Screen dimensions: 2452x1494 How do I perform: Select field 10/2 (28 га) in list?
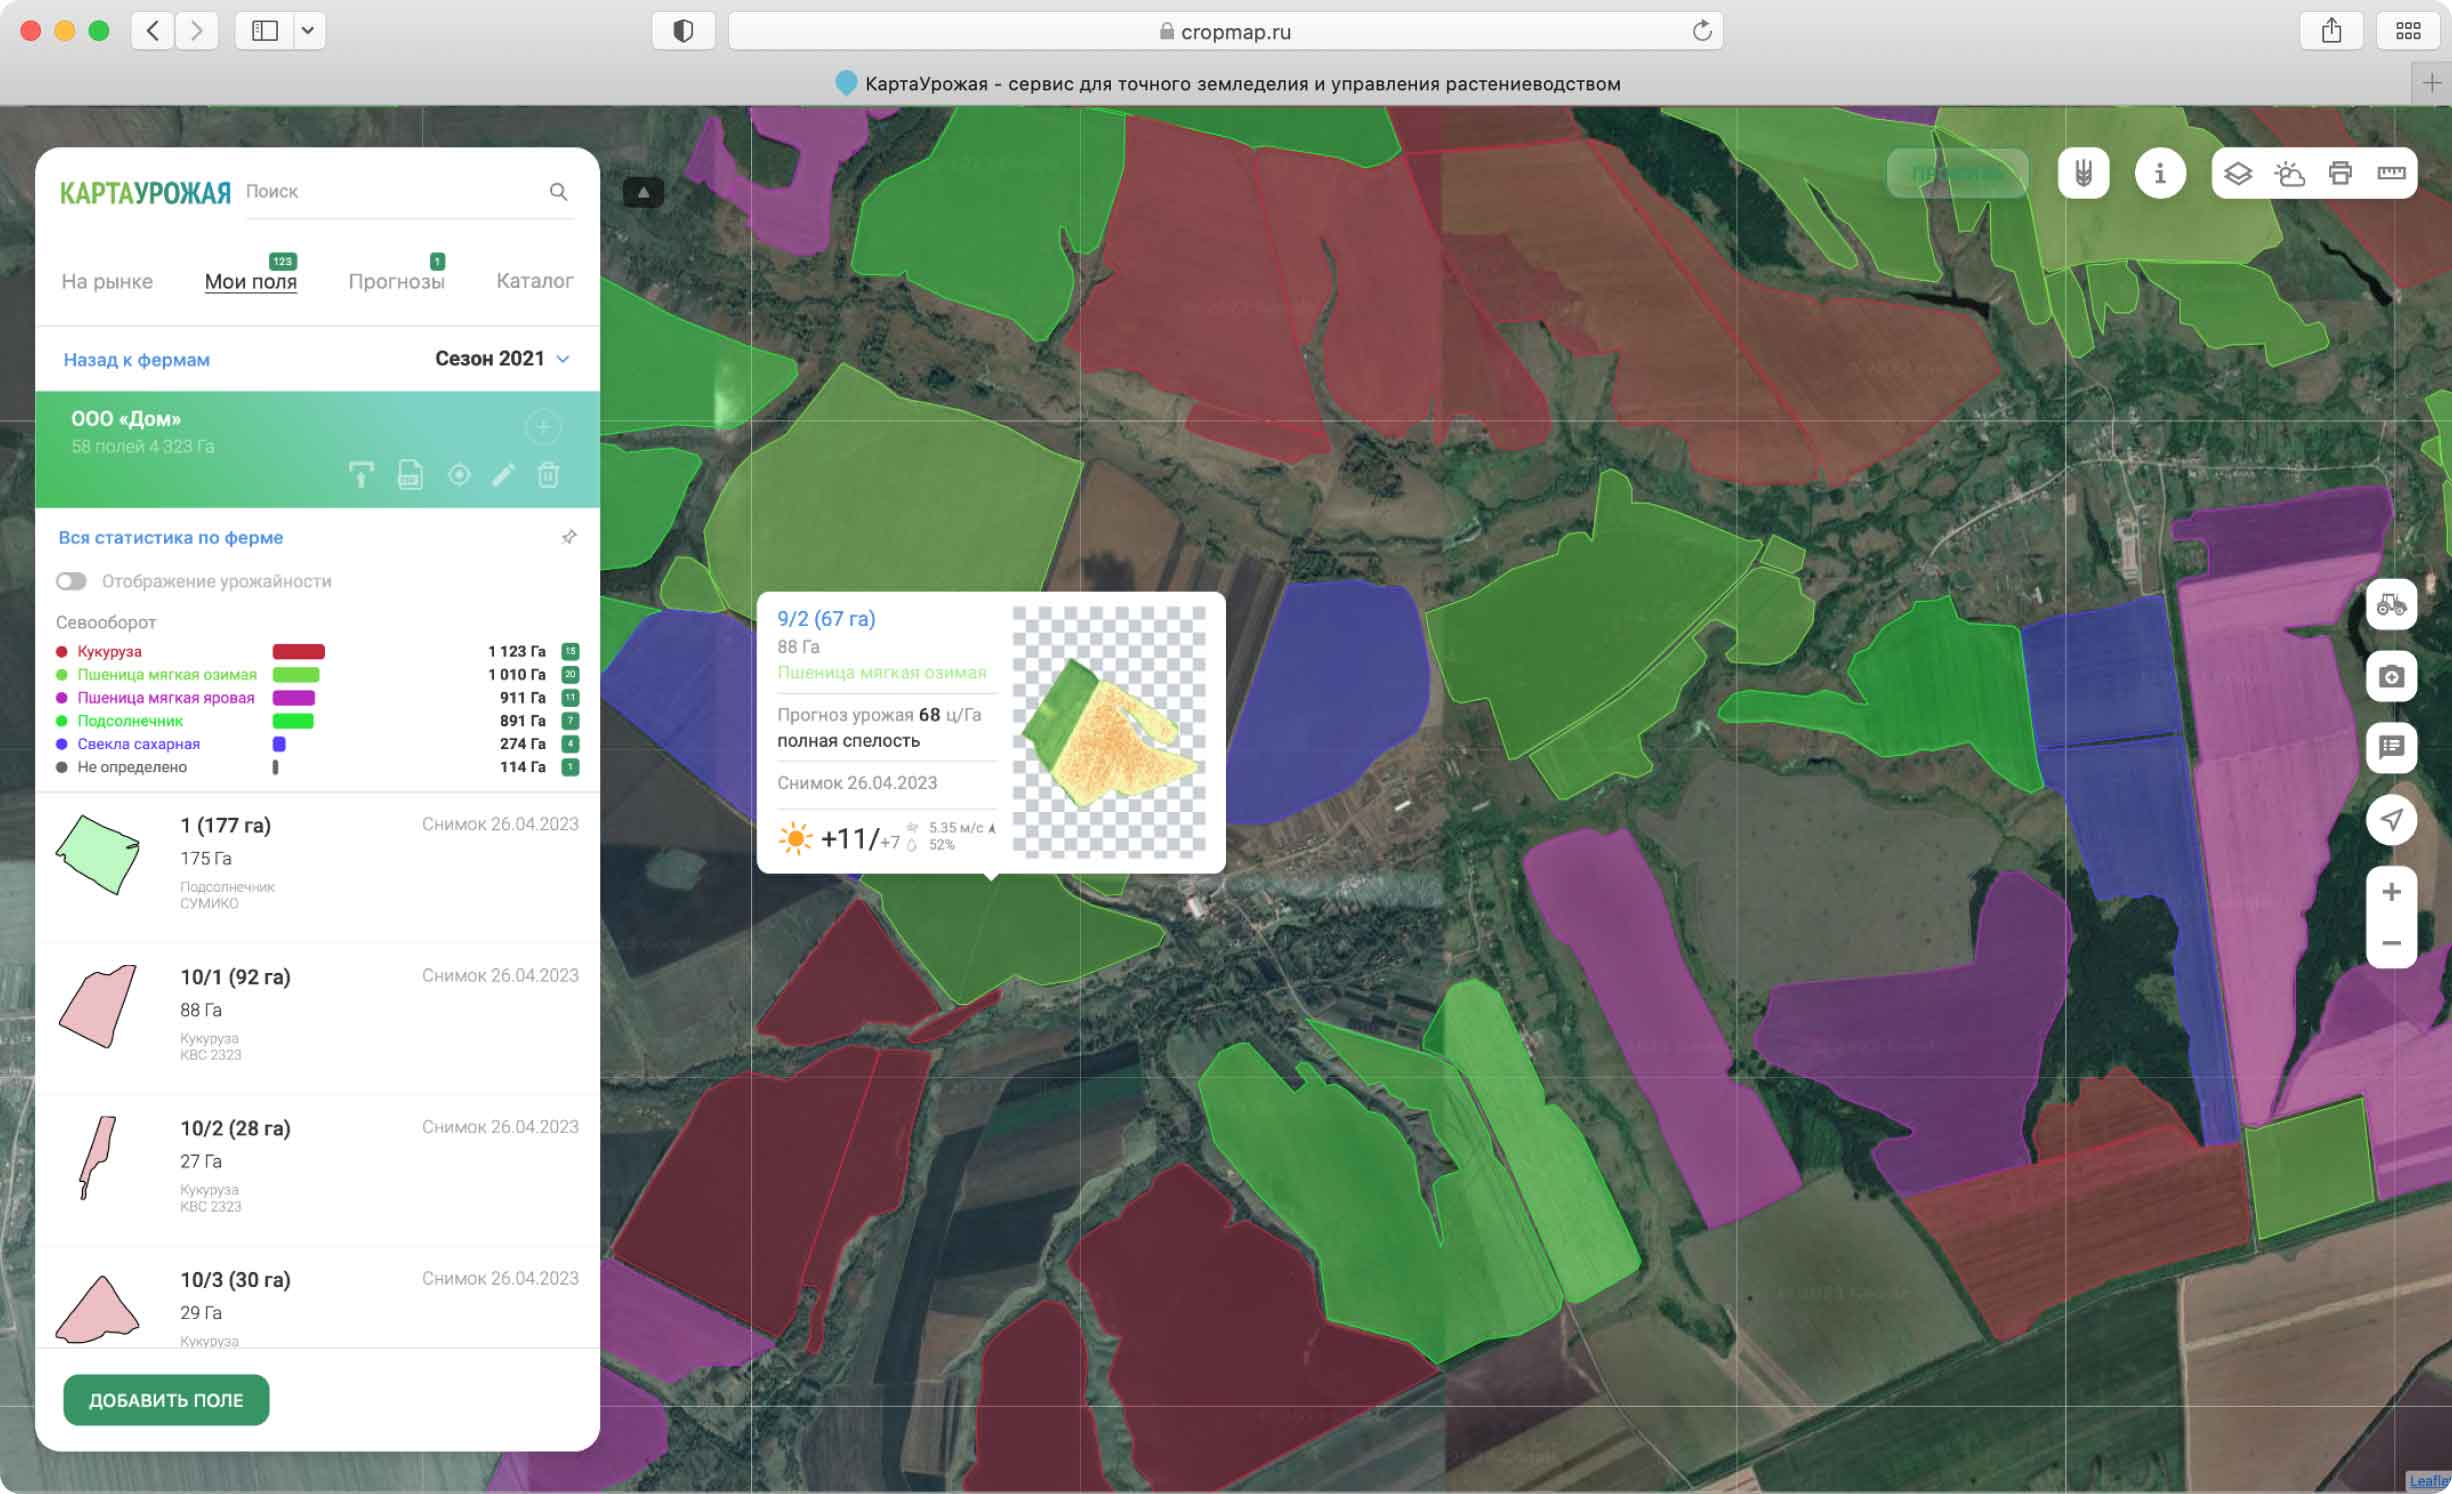click(317, 1169)
